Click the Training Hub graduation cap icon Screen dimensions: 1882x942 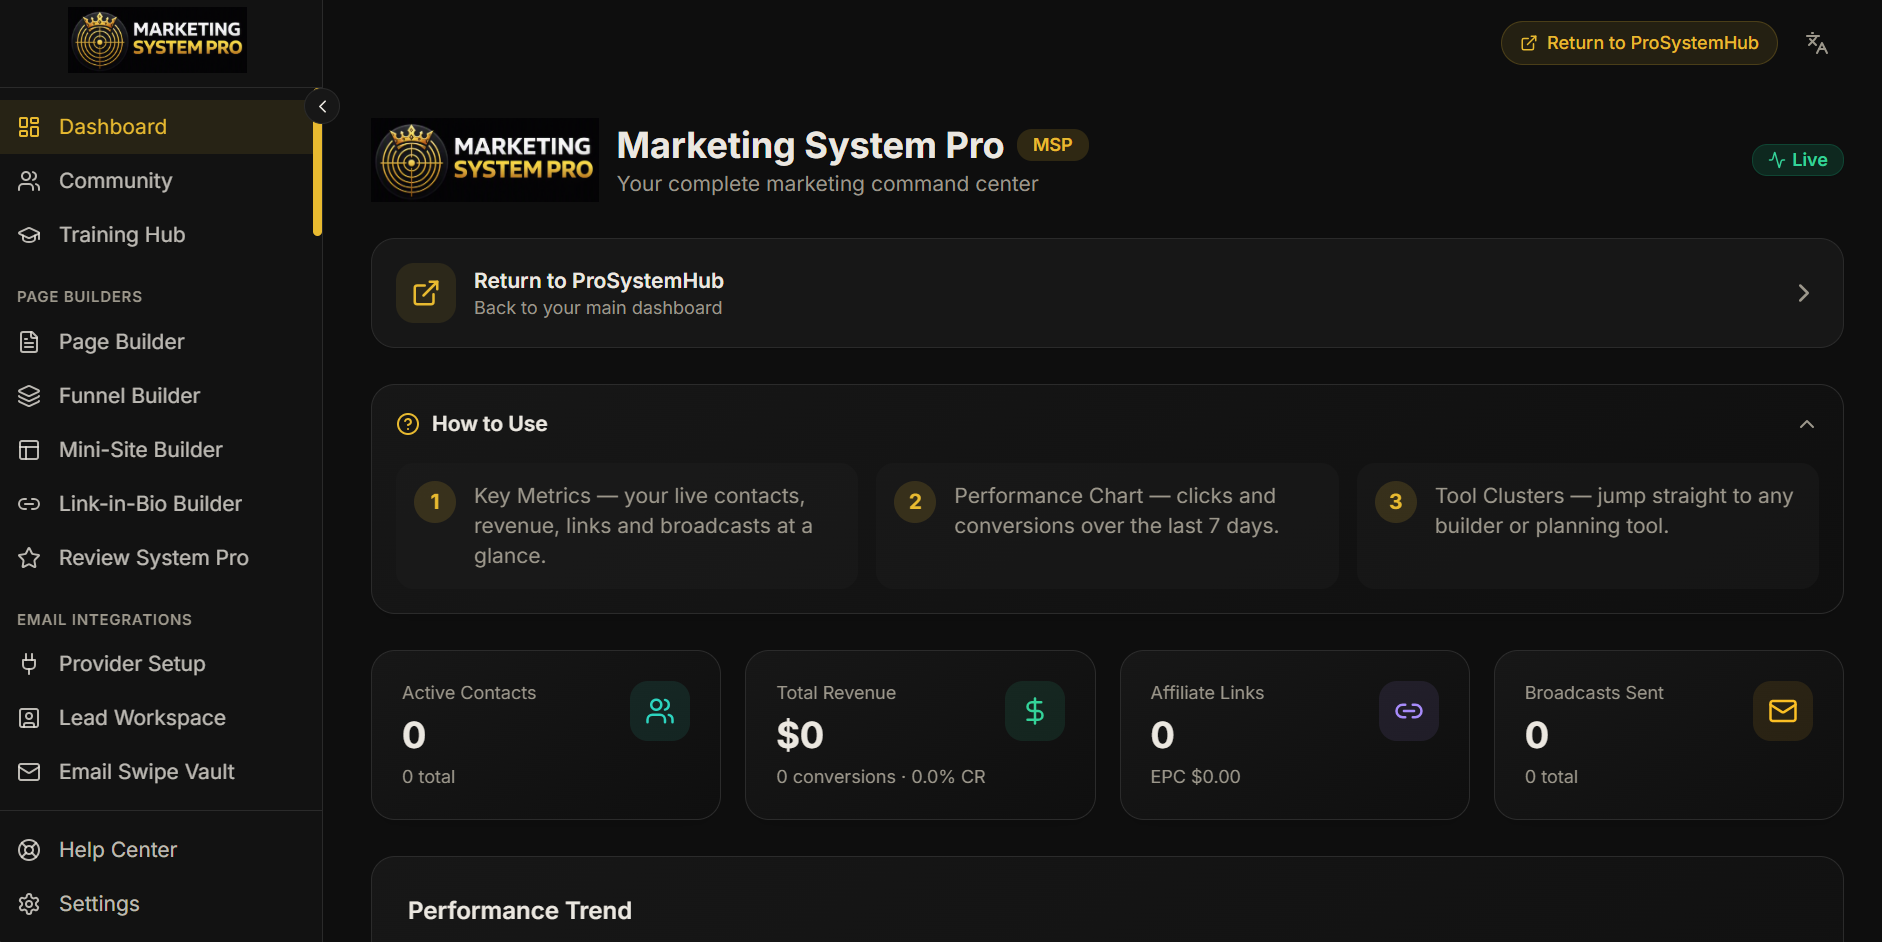pos(29,235)
